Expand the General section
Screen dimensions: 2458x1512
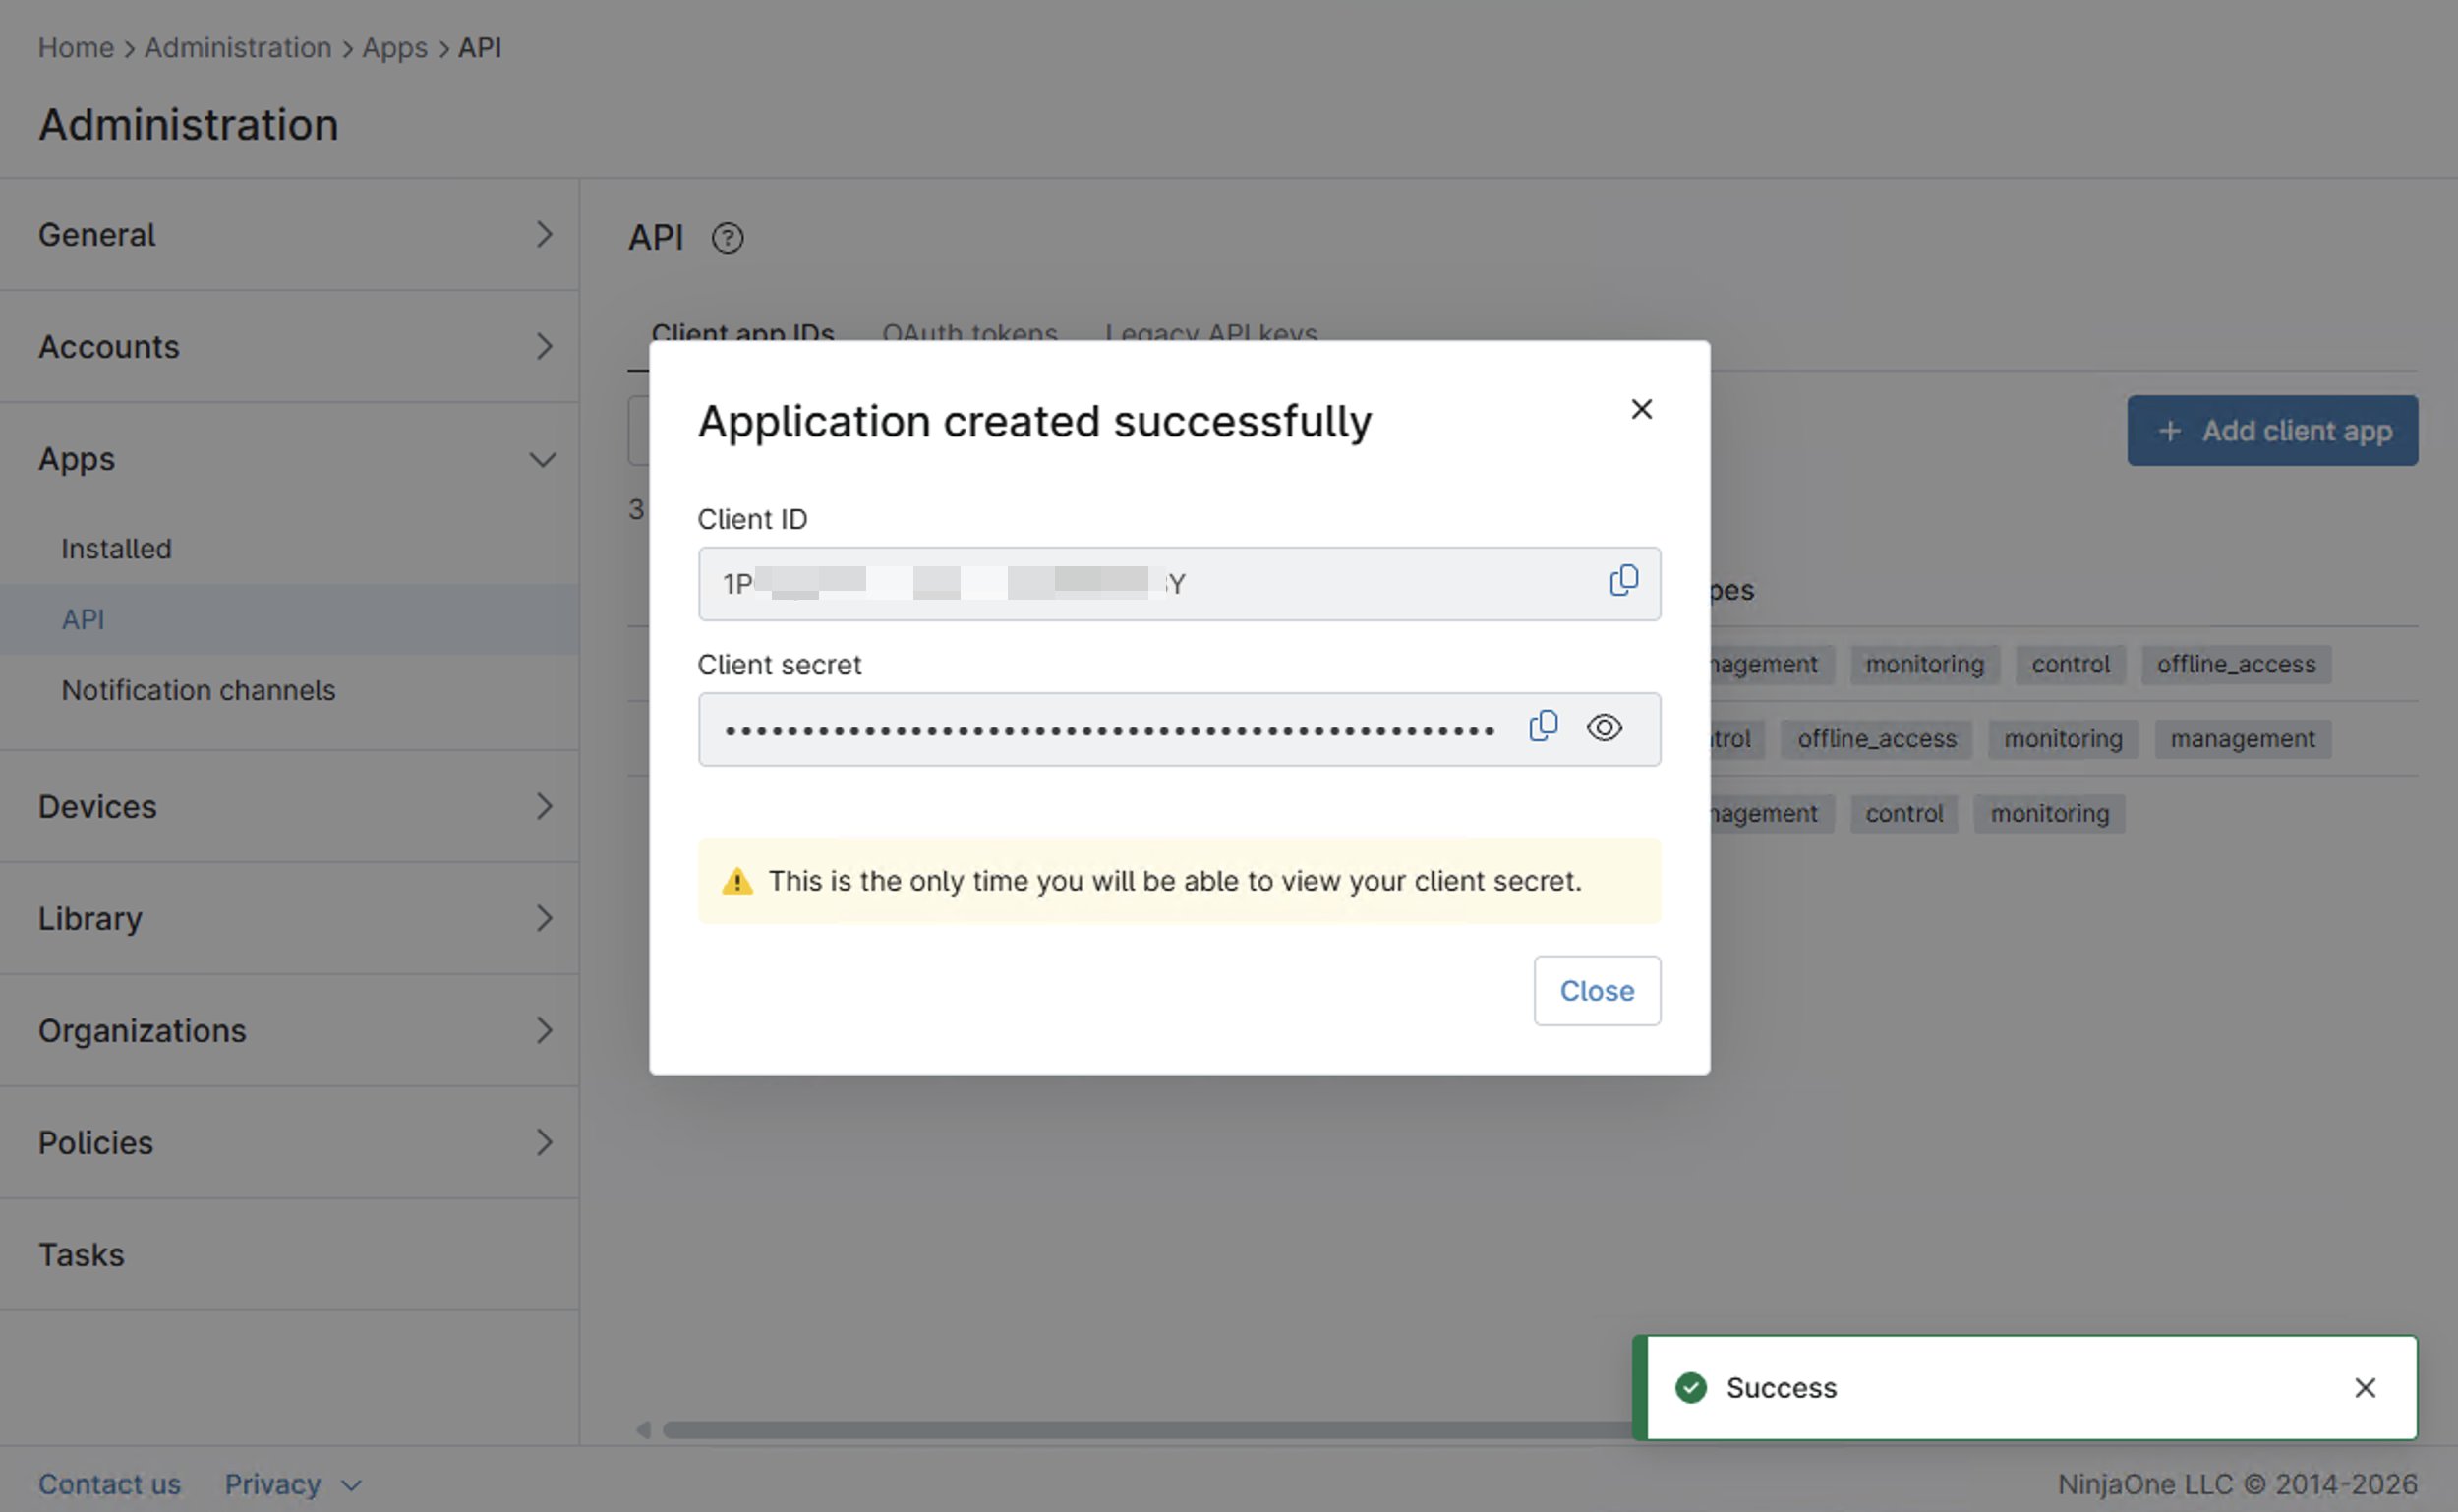tap(289, 235)
